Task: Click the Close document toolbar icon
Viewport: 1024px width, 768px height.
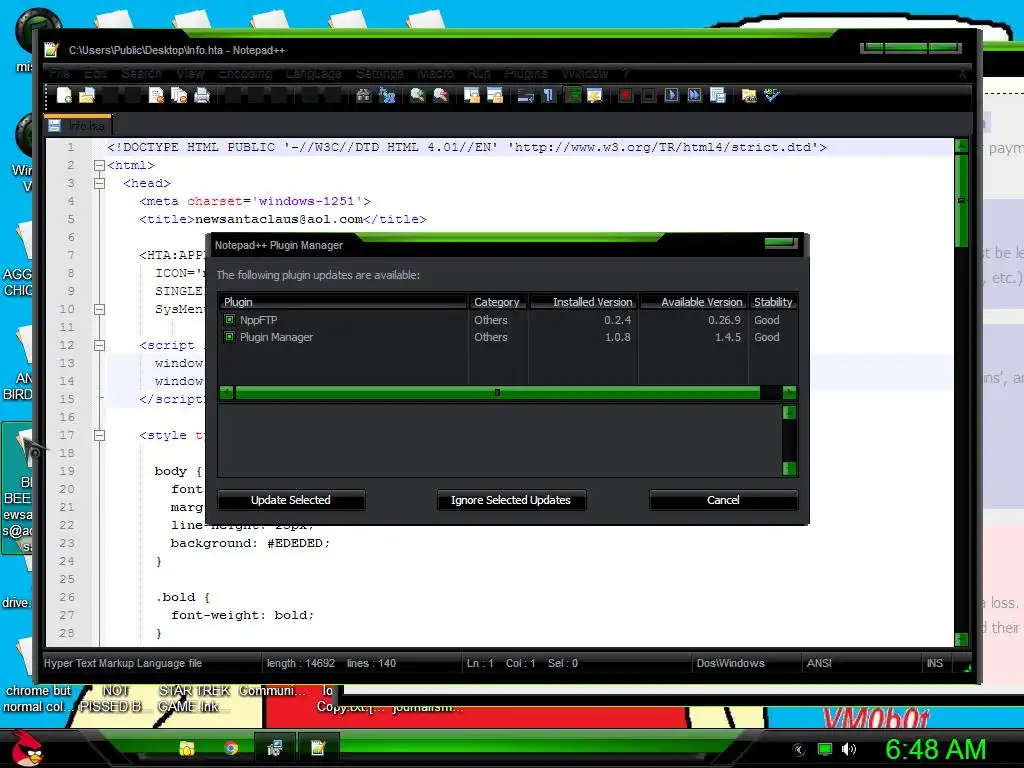Action: 156,95
